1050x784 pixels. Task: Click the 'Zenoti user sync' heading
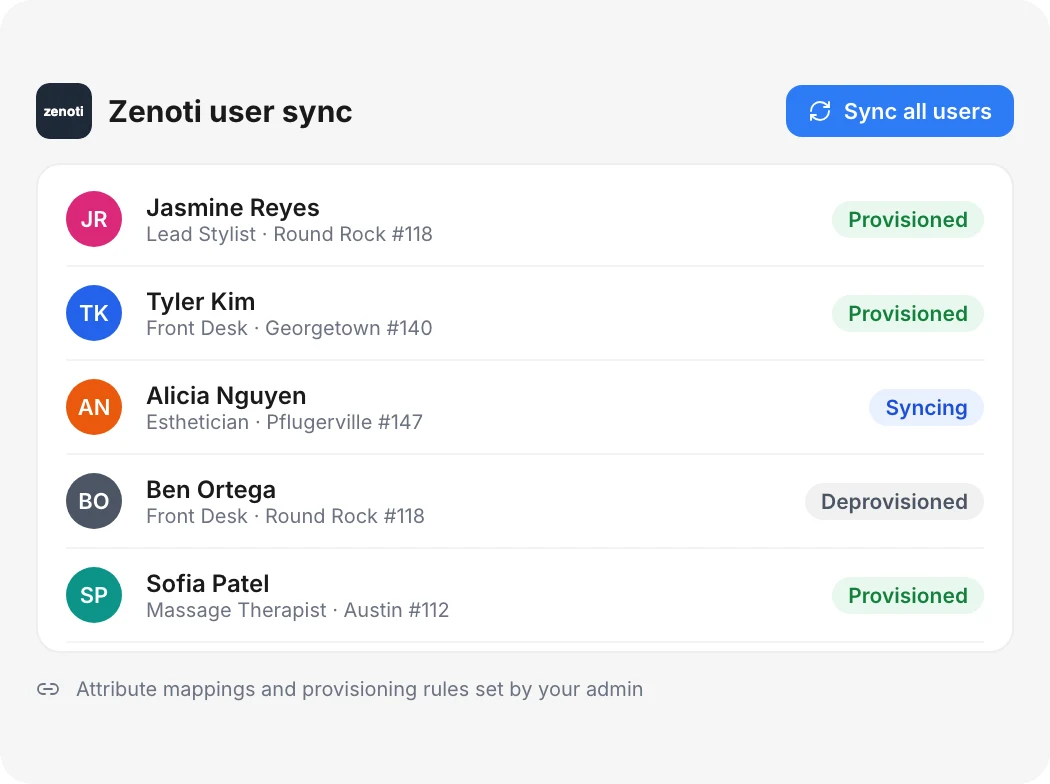tap(230, 111)
